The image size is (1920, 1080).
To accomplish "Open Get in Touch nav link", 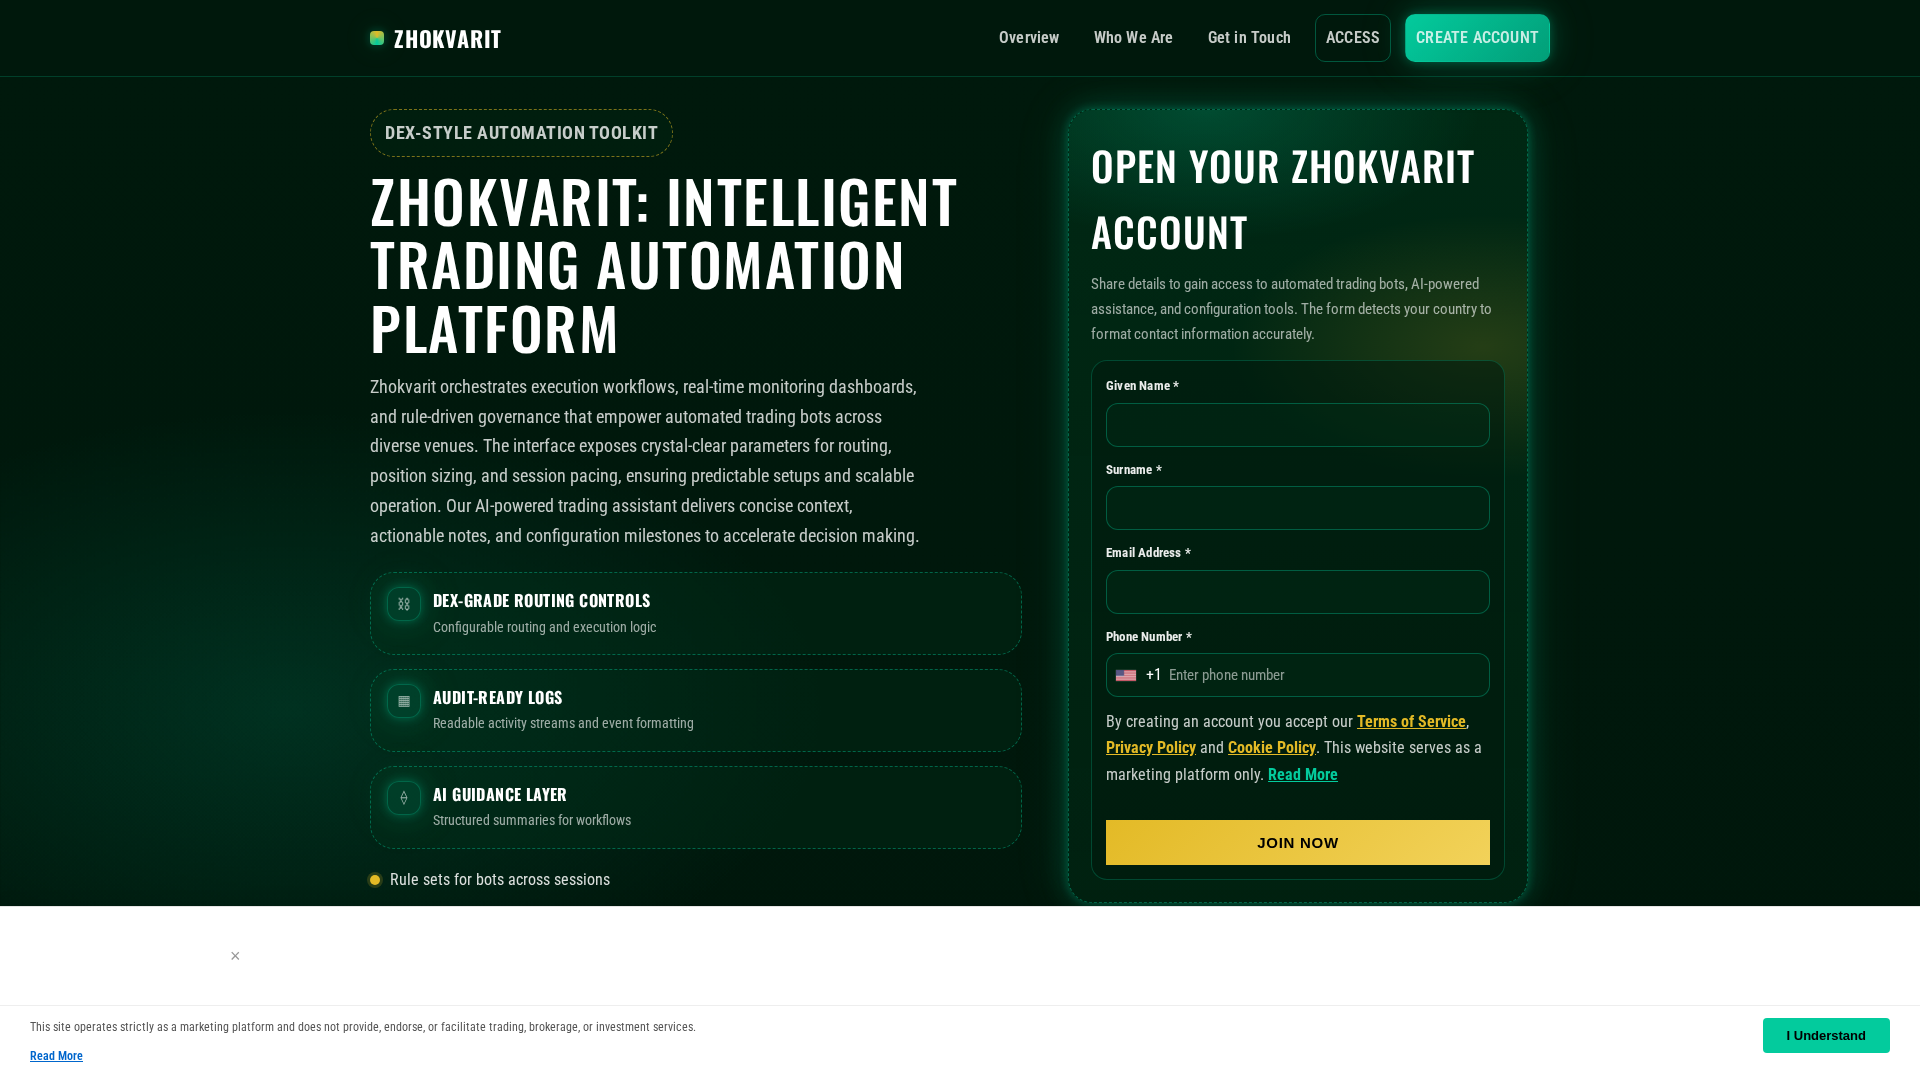I will coord(1249,38).
